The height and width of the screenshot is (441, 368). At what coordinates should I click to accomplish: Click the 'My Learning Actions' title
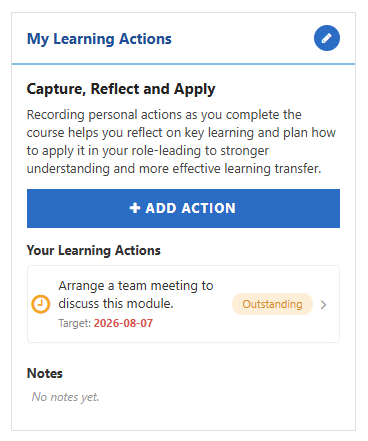(99, 39)
